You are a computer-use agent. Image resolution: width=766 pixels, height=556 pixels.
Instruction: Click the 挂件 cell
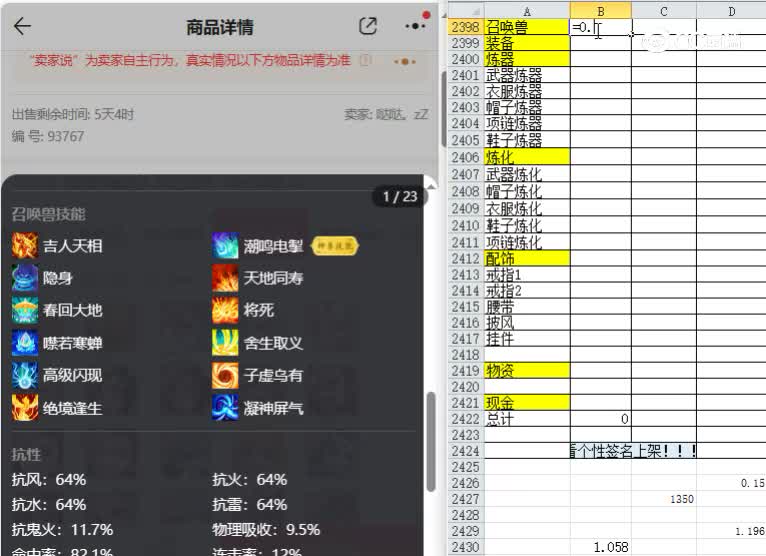pos(527,339)
